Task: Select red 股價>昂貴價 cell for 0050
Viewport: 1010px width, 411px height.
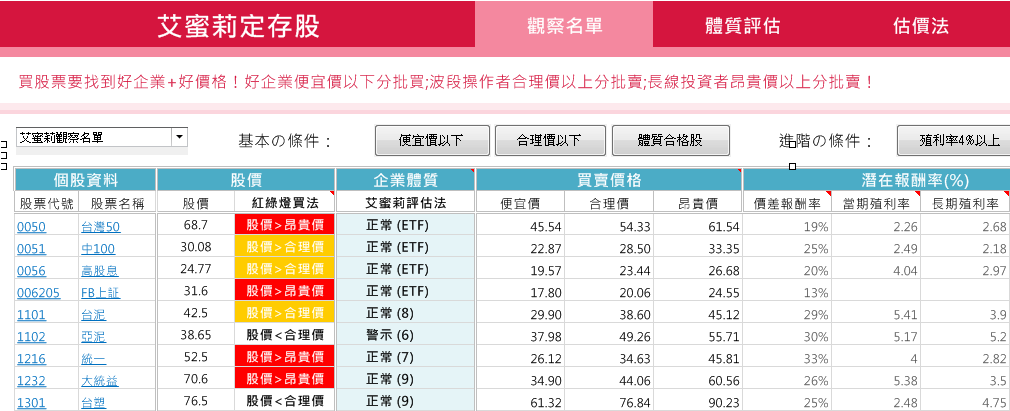Action: 285,225
